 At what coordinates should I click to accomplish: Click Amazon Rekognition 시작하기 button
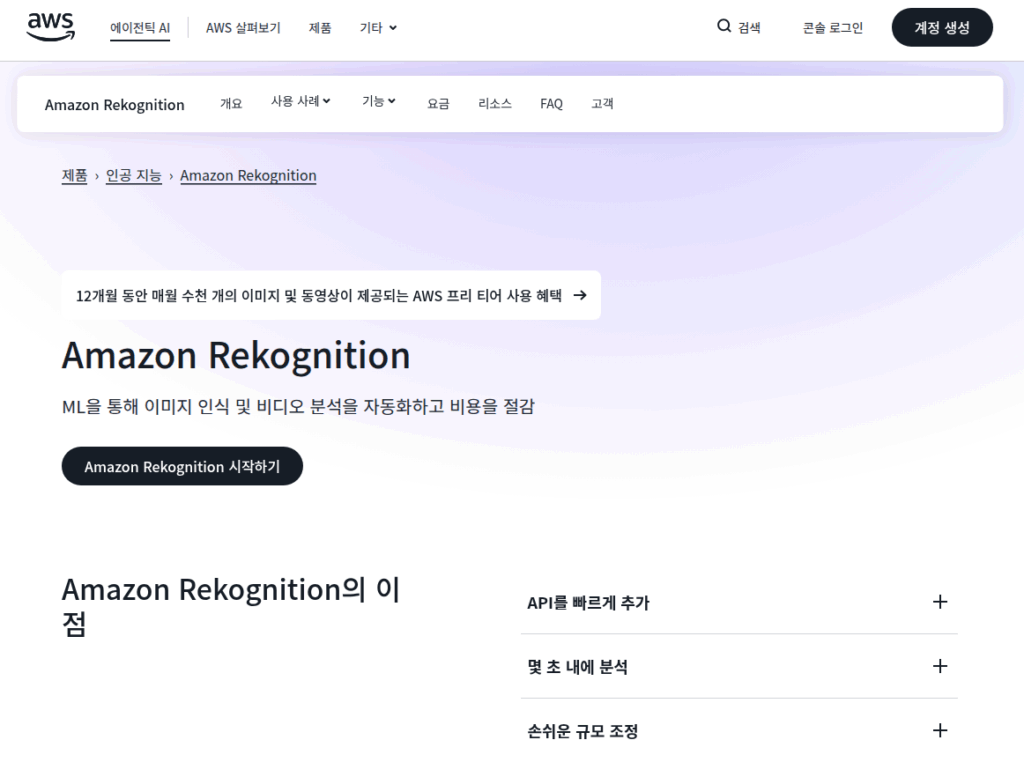tap(182, 465)
